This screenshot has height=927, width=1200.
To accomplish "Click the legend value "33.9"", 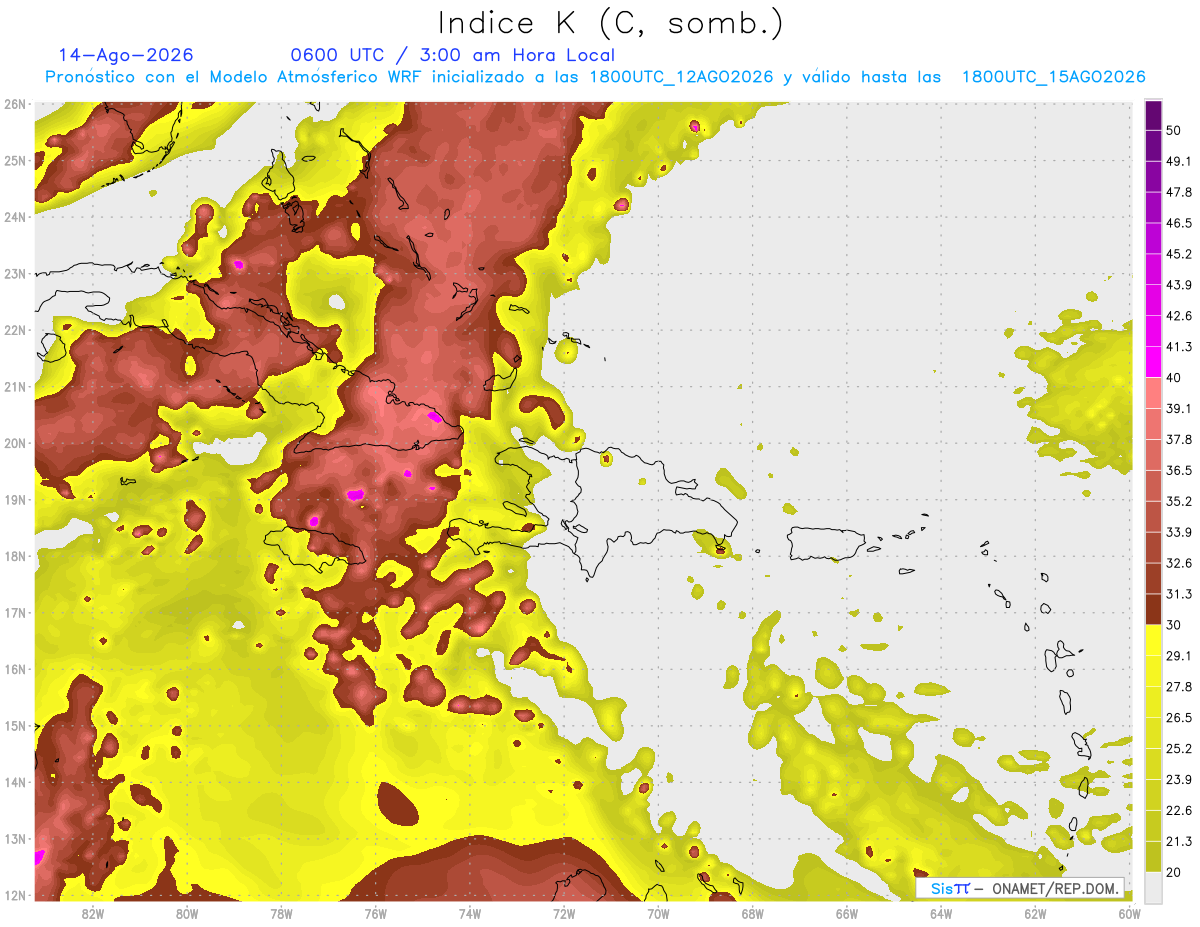I will point(1179,532).
